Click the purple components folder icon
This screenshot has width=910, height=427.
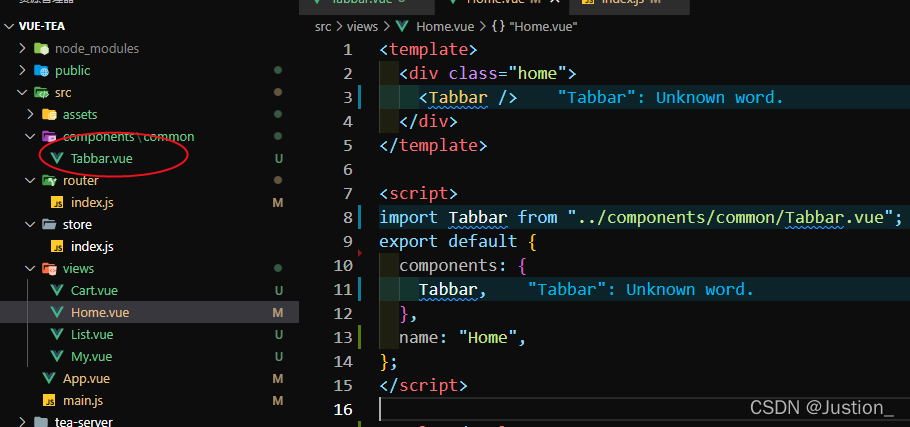49,136
